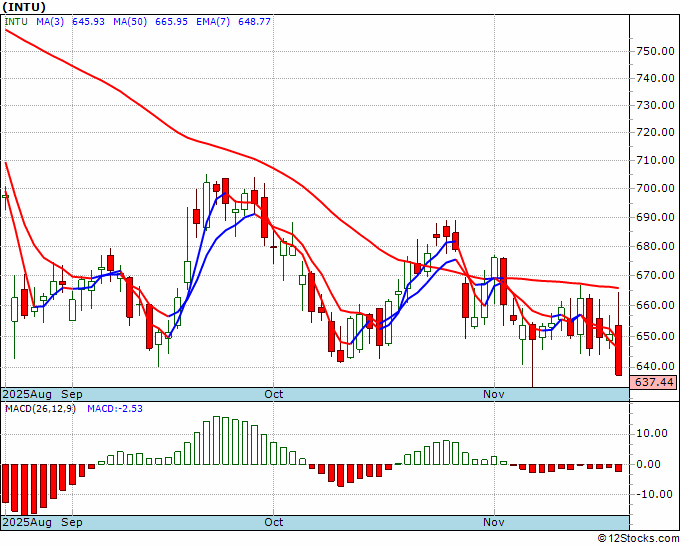
Task: Click the MA(50) value 665.95
Action: click(171, 22)
